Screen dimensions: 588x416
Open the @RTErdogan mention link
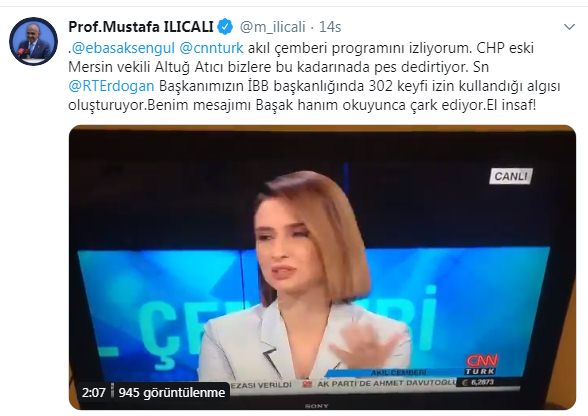[111, 86]
